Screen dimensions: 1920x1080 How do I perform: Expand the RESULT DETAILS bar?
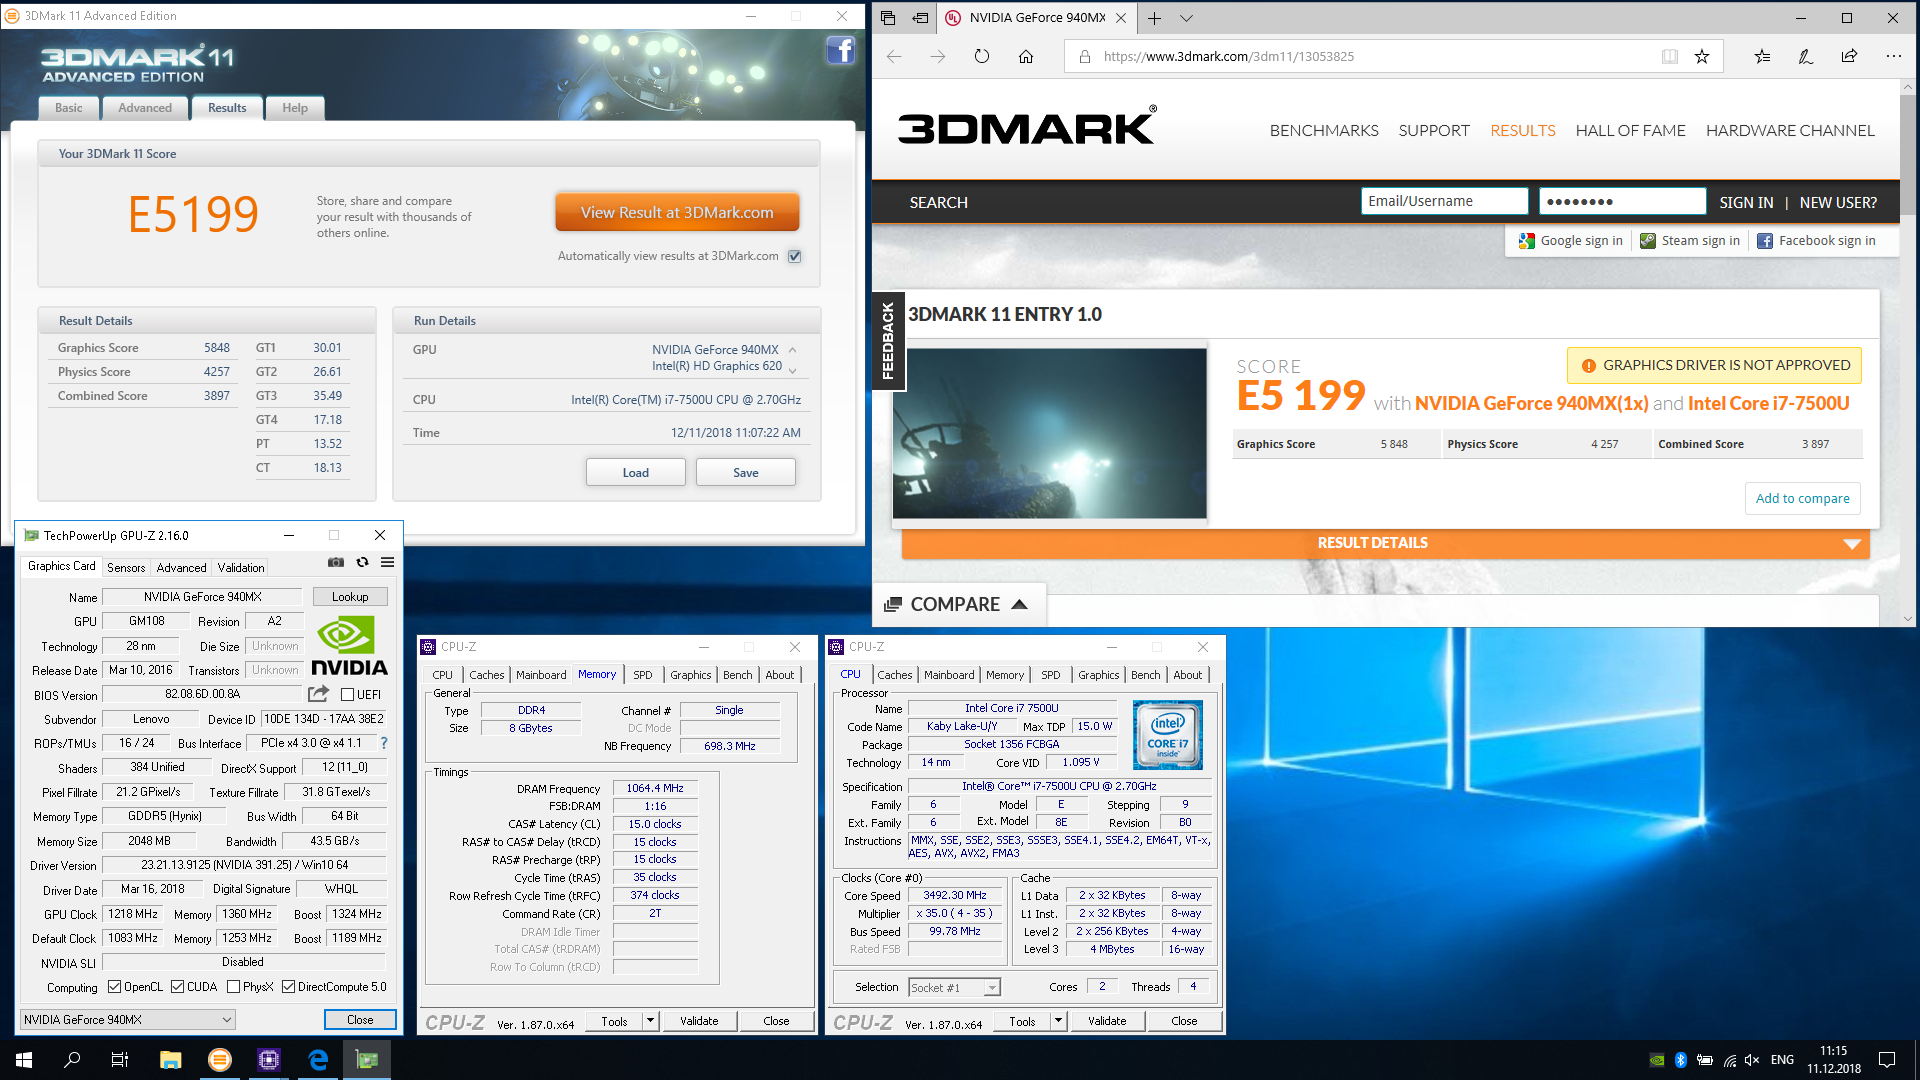1385,543
